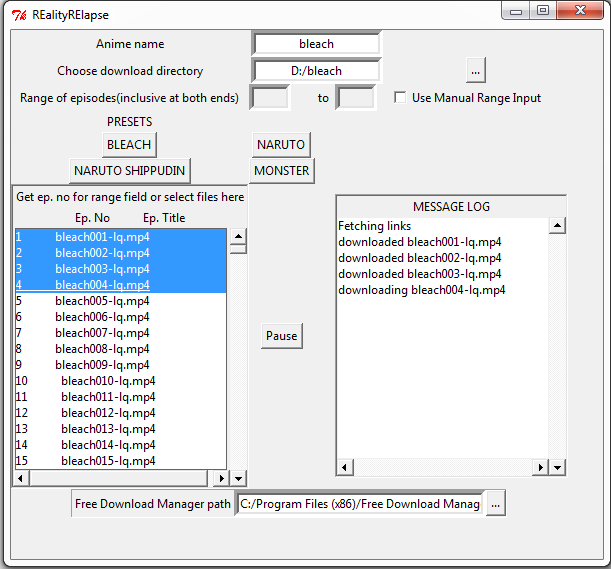The height and width of the screenshot is (569, 611).
Task: Select bleach013-lq.mp4 in episode list
Action: tap(121, 429)
